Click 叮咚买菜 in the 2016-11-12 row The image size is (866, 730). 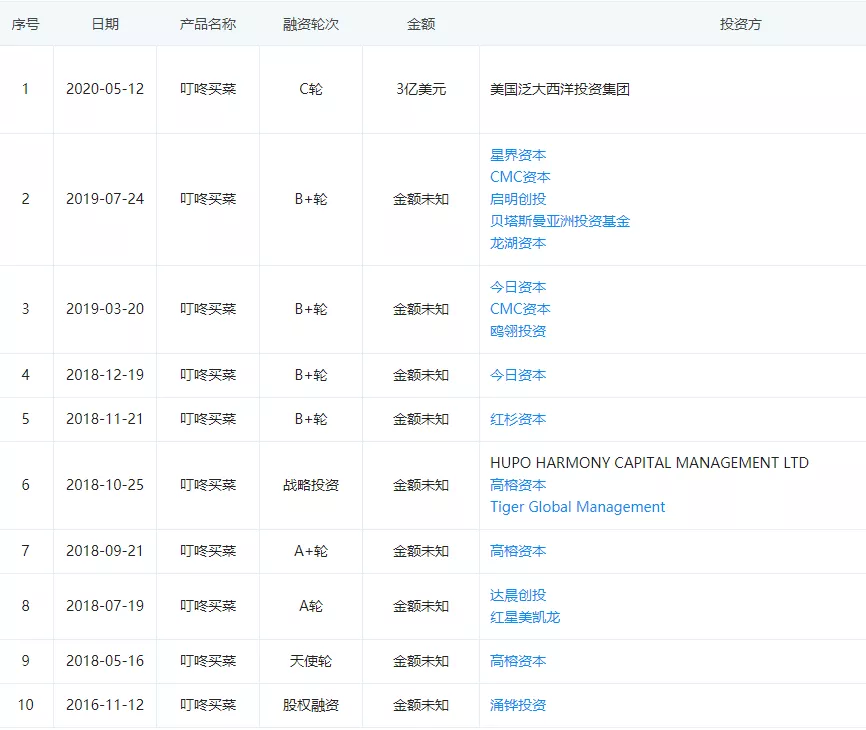point(208,705)
